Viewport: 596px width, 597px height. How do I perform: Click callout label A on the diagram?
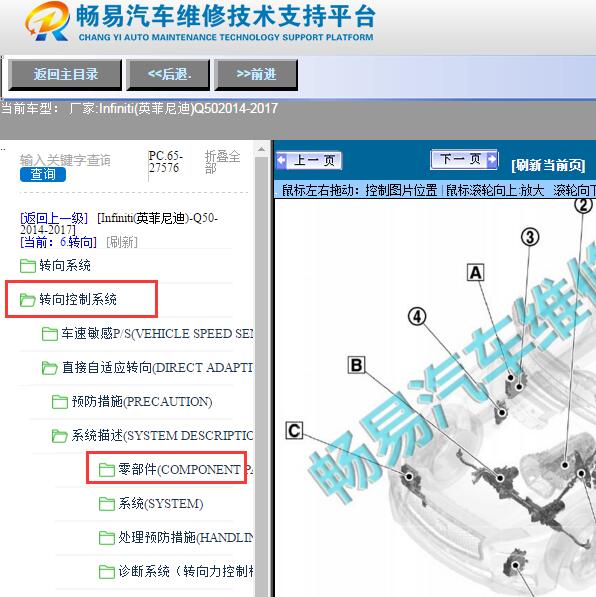coord(476,273)
